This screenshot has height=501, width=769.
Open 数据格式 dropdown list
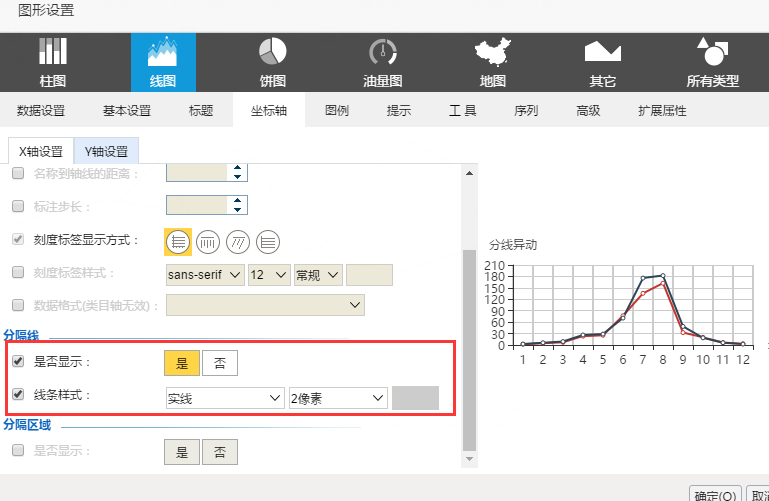tap(265, 305)
